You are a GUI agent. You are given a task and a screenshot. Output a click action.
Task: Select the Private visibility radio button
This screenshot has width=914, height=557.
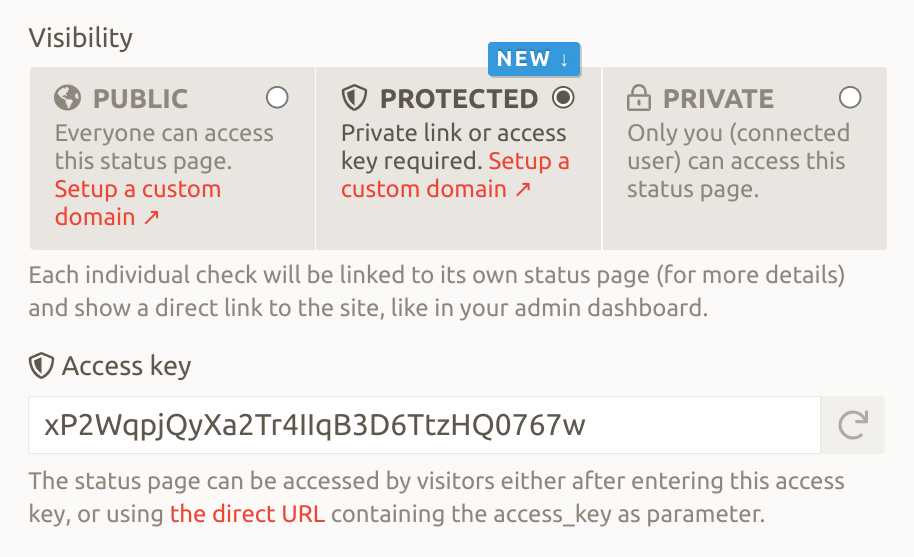pyautogui.click(x=850, y=97)
